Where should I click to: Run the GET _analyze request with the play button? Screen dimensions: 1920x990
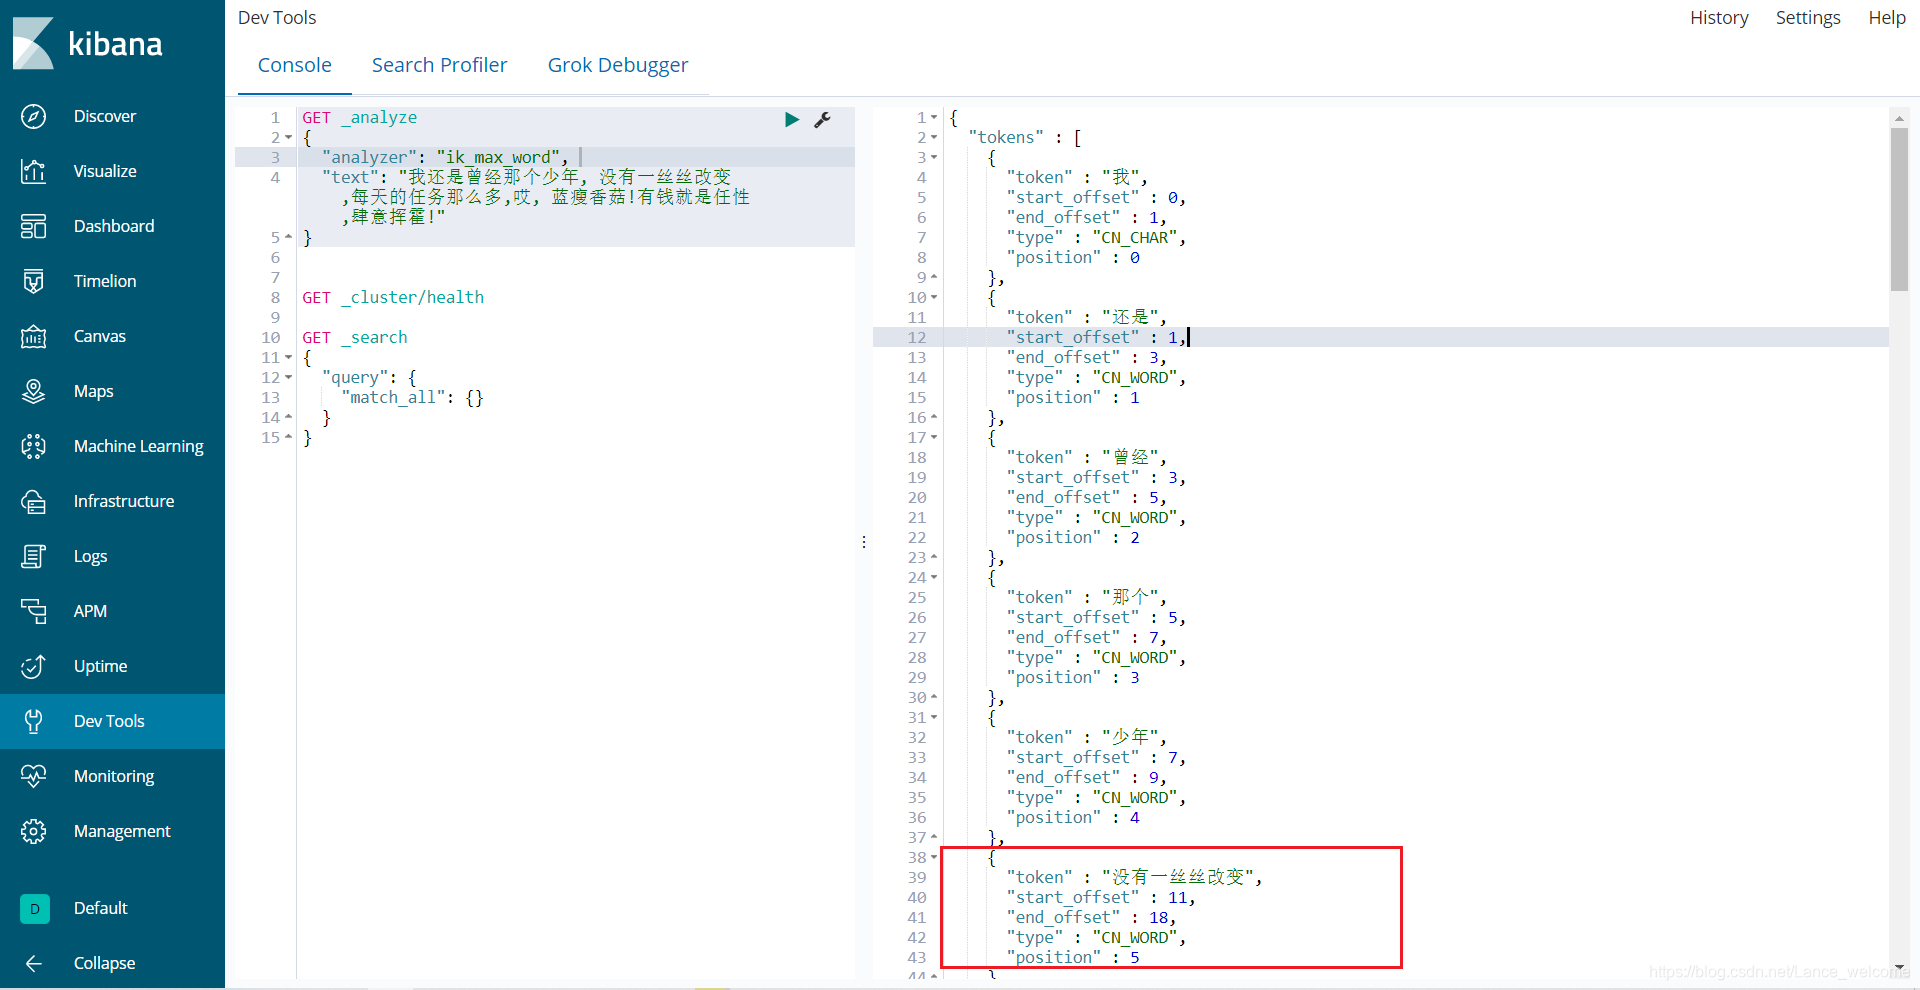[x=792, y=120]
